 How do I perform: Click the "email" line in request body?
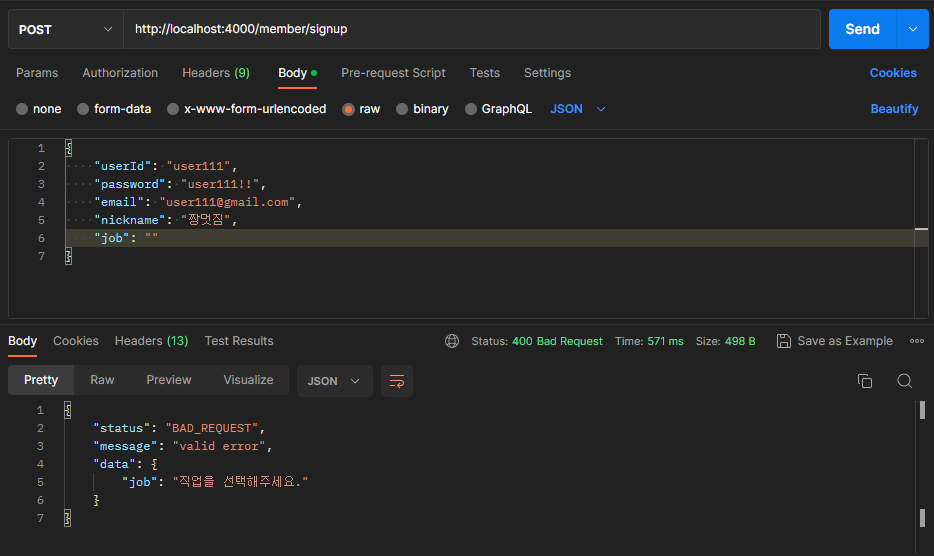[198, 202]
